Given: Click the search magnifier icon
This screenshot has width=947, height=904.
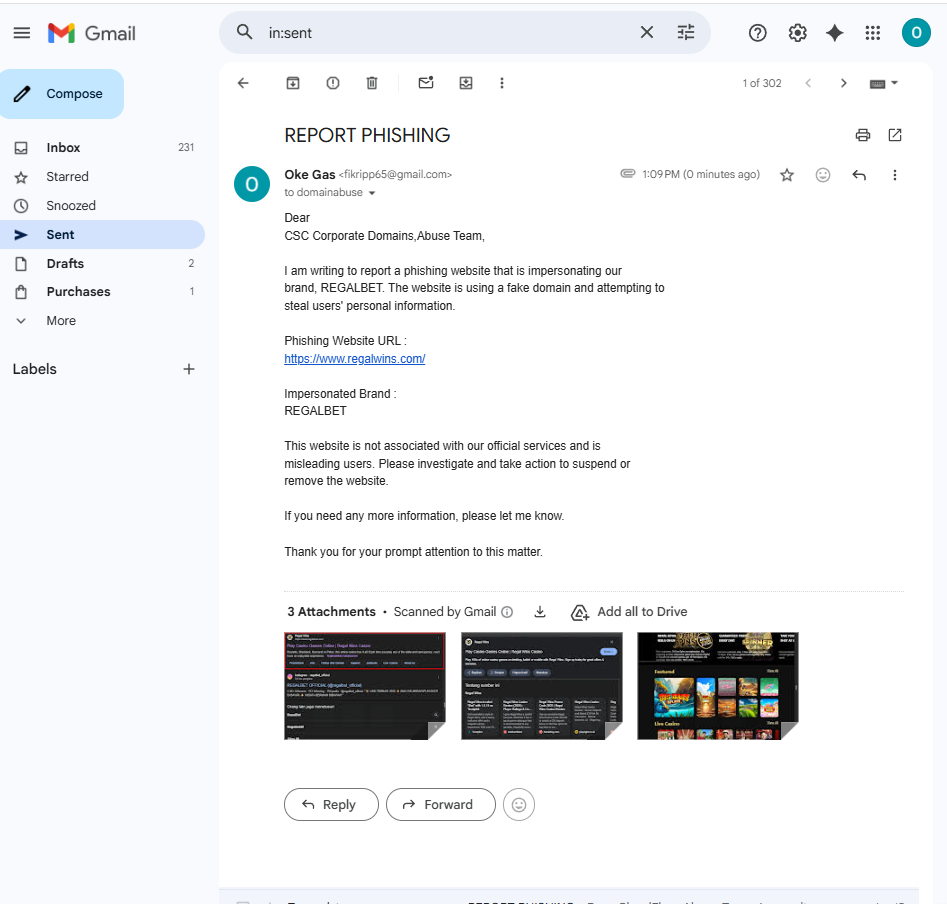Looking at the screenshot, I should pyautogui.click(x=245, y=32).
